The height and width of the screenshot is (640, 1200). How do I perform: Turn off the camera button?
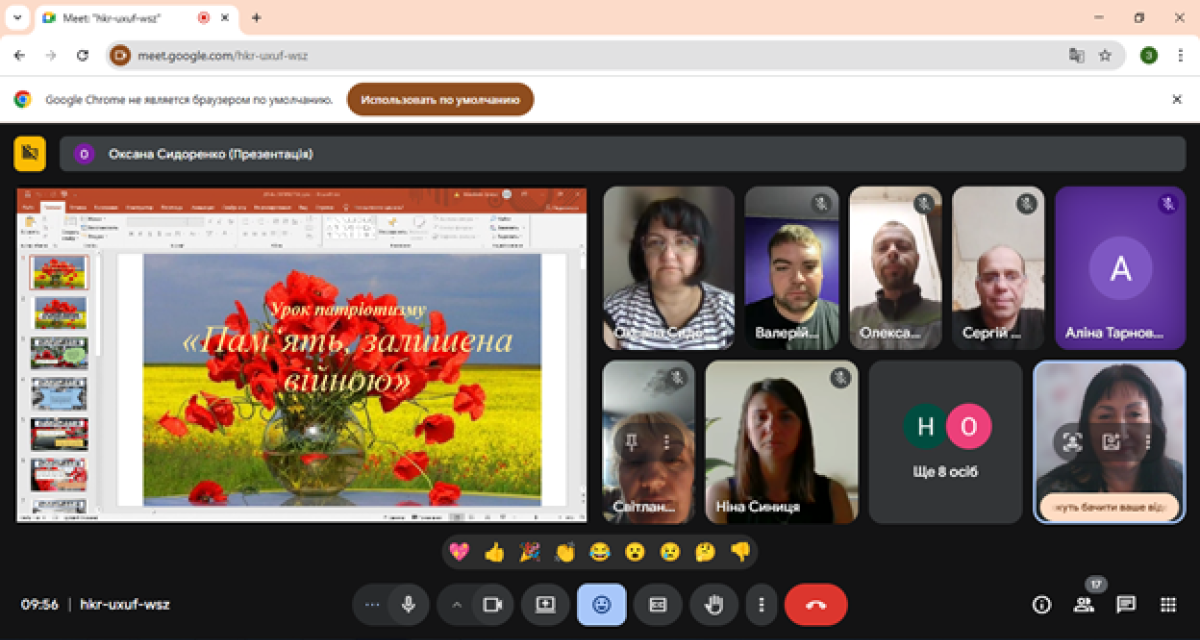[x=492, y=605]
